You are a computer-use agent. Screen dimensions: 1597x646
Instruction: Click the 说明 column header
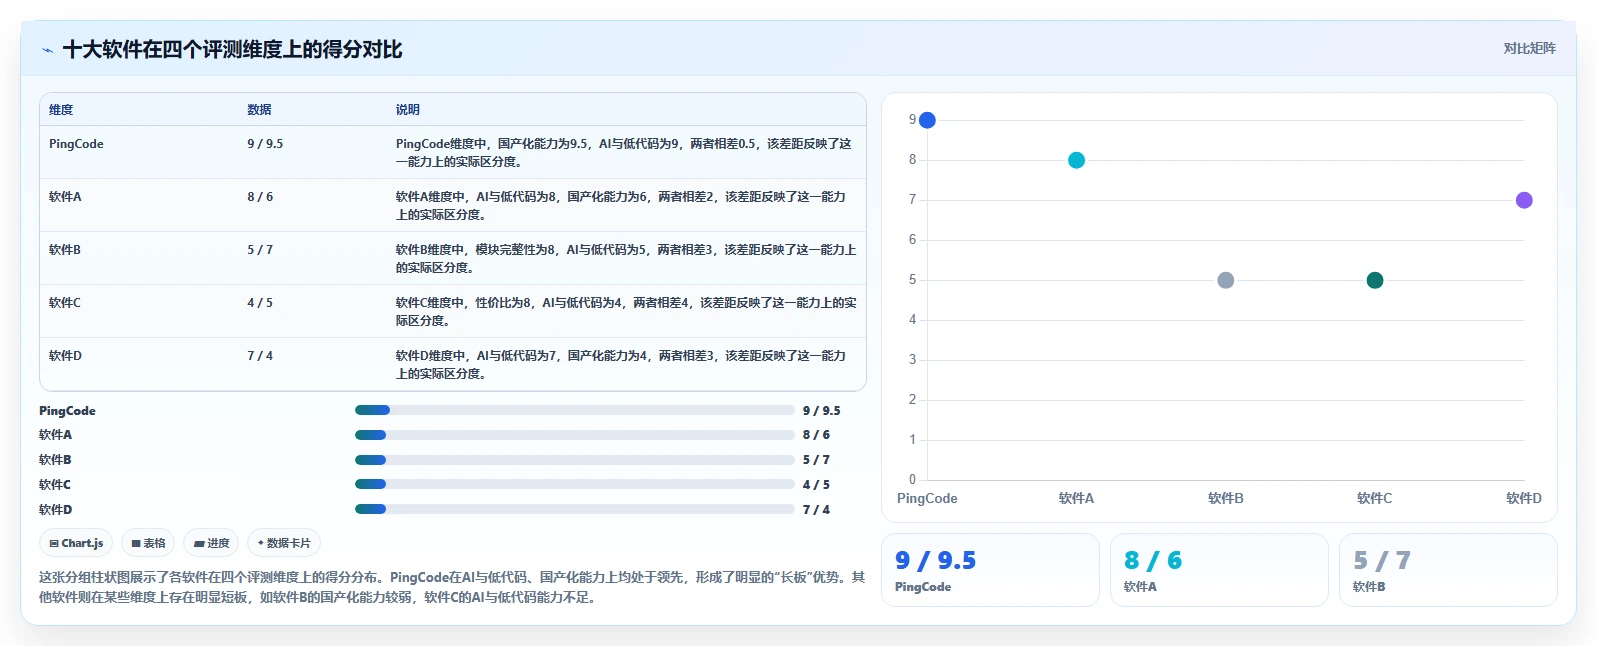(407, 110)
